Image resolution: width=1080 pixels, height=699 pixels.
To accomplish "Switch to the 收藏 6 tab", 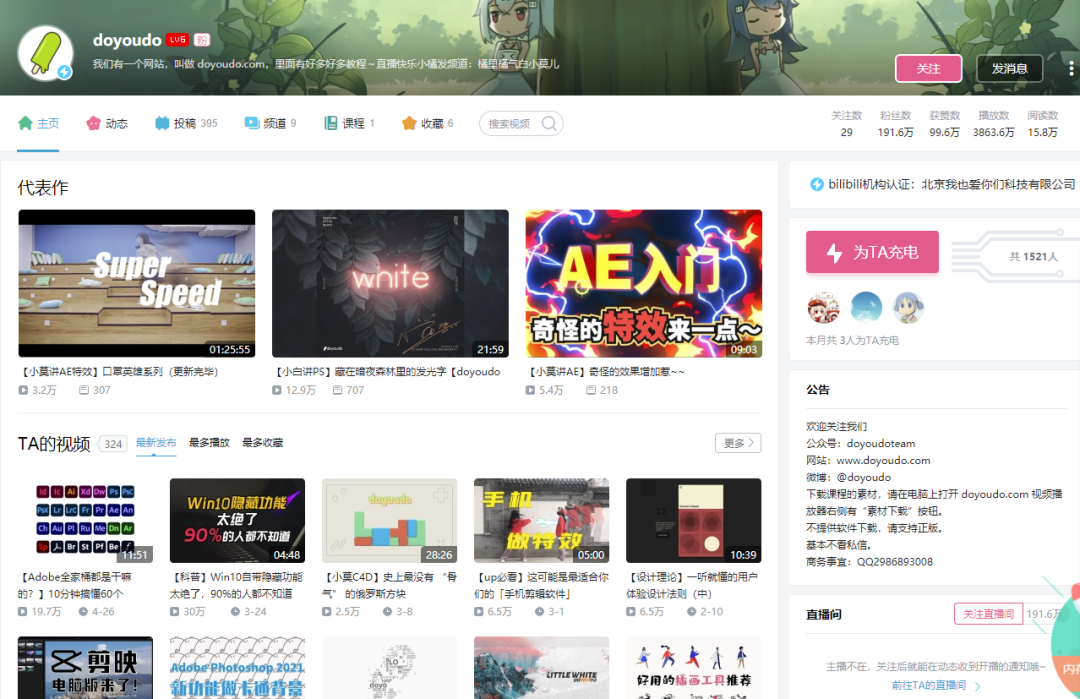I will [x=428, y=123].
